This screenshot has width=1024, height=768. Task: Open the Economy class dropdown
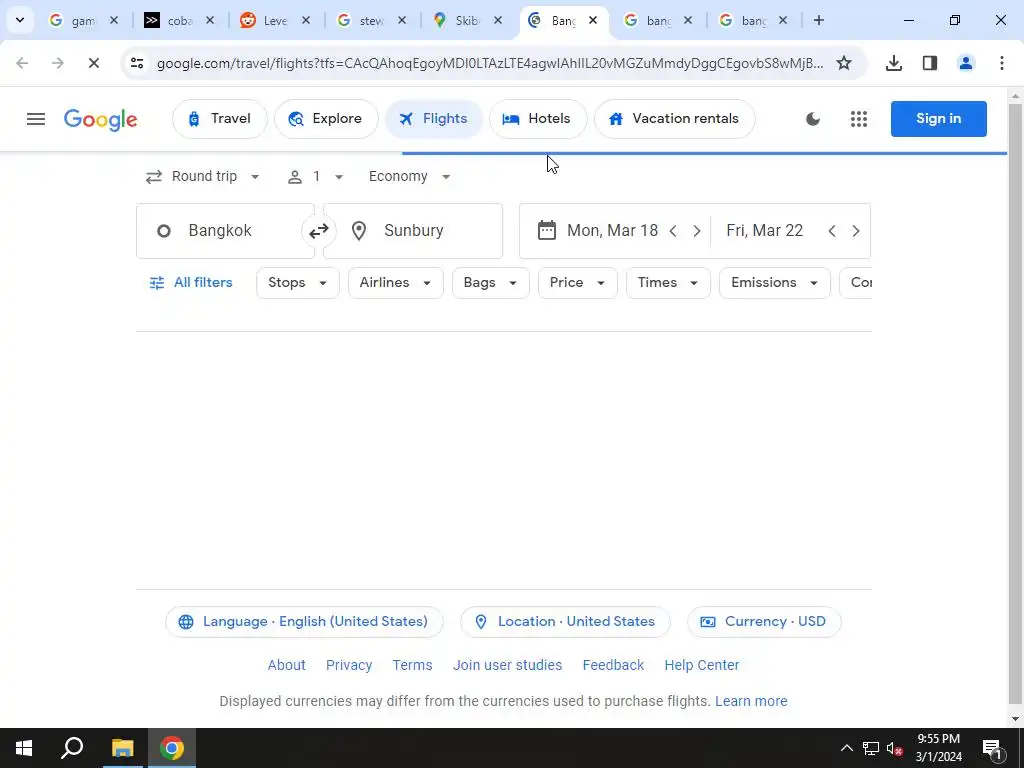pos(409,176)
